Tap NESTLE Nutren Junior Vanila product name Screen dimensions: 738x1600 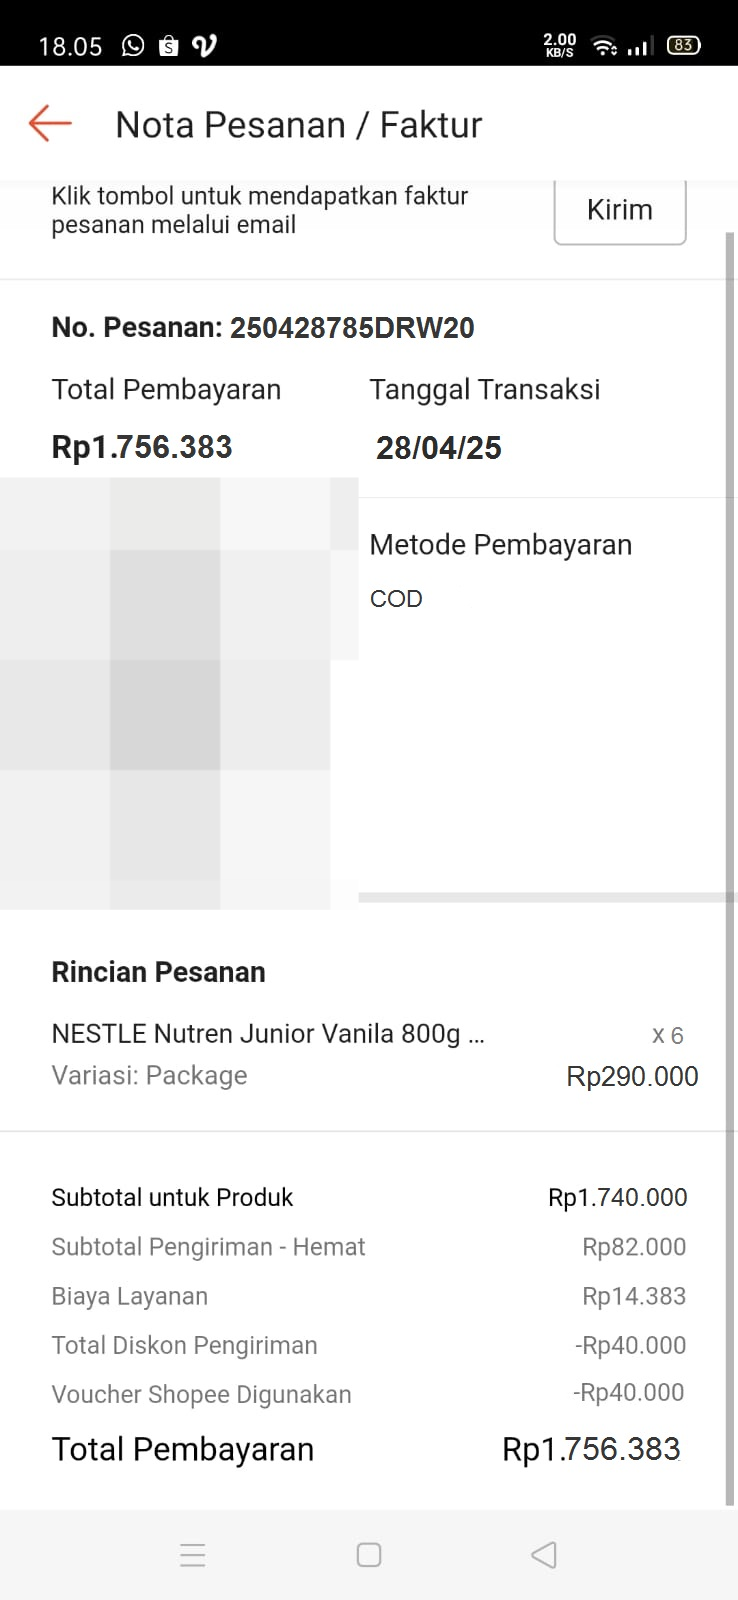268,1034
